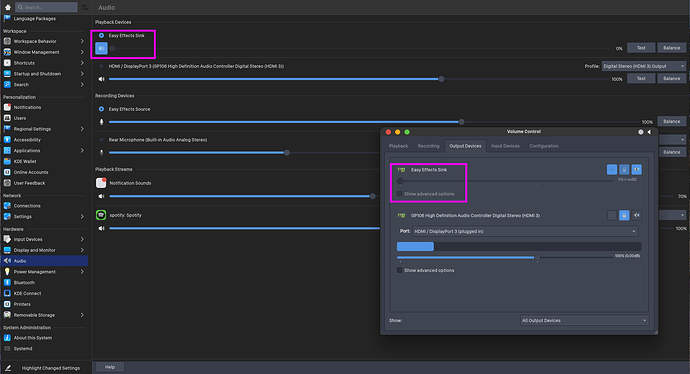
Task: Toggle lock channels for GP106 device
Action: pos(624,215)
